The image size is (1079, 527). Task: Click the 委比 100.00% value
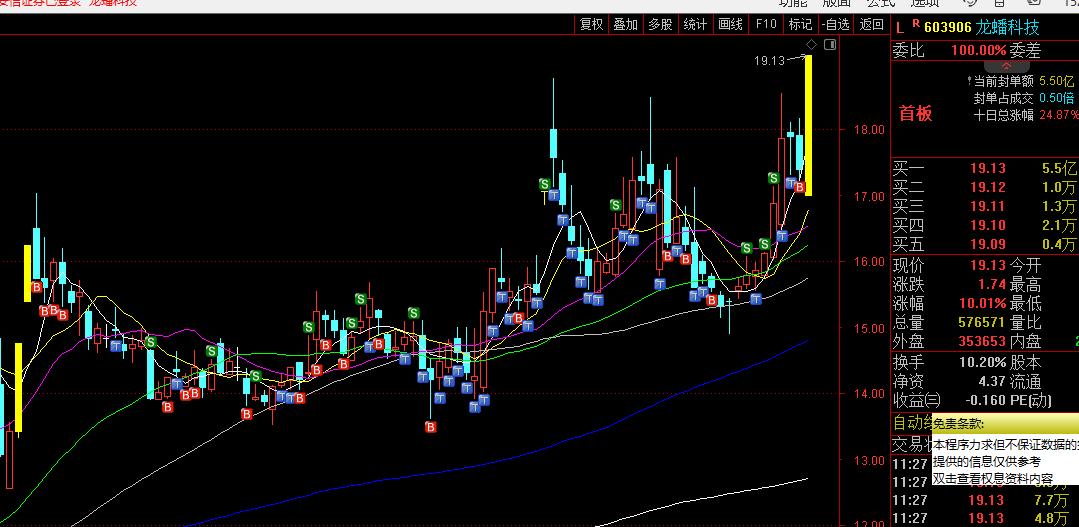click(979, 50)
